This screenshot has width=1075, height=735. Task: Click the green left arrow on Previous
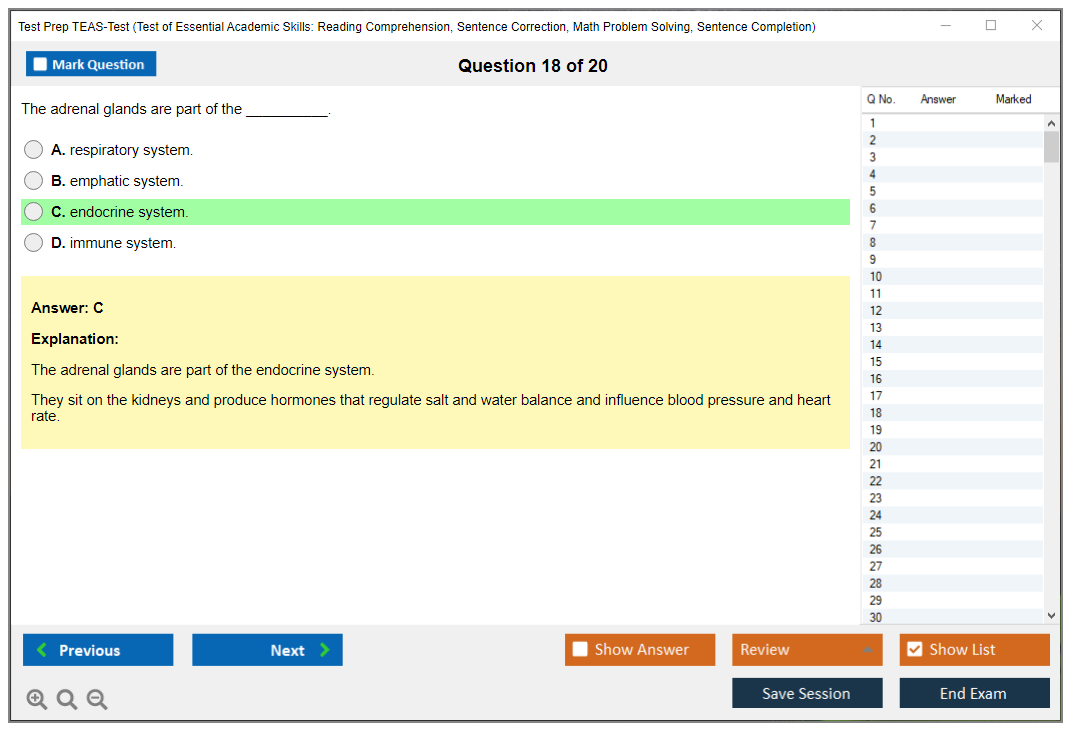[x=42, y=650]
